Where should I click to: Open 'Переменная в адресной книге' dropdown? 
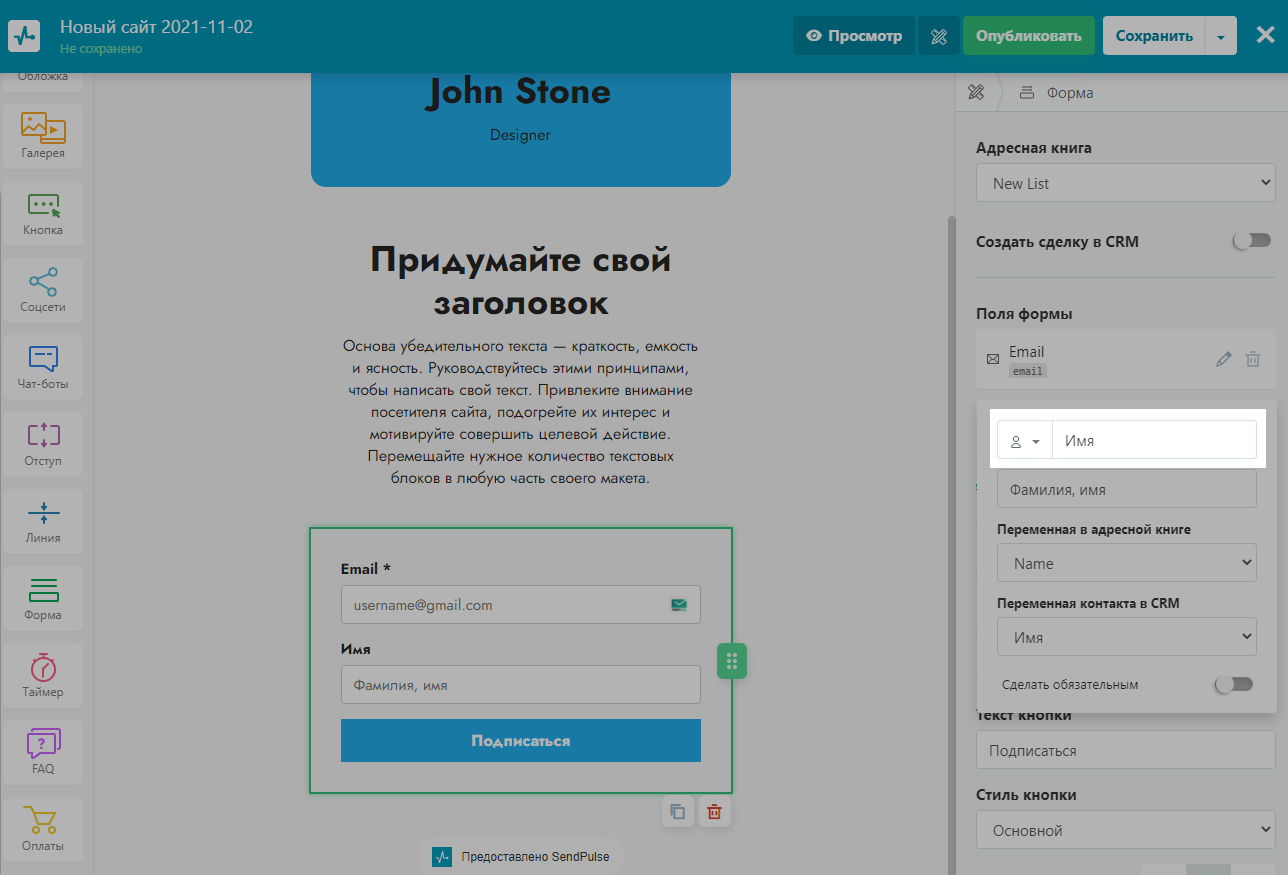coord(1126,563)
